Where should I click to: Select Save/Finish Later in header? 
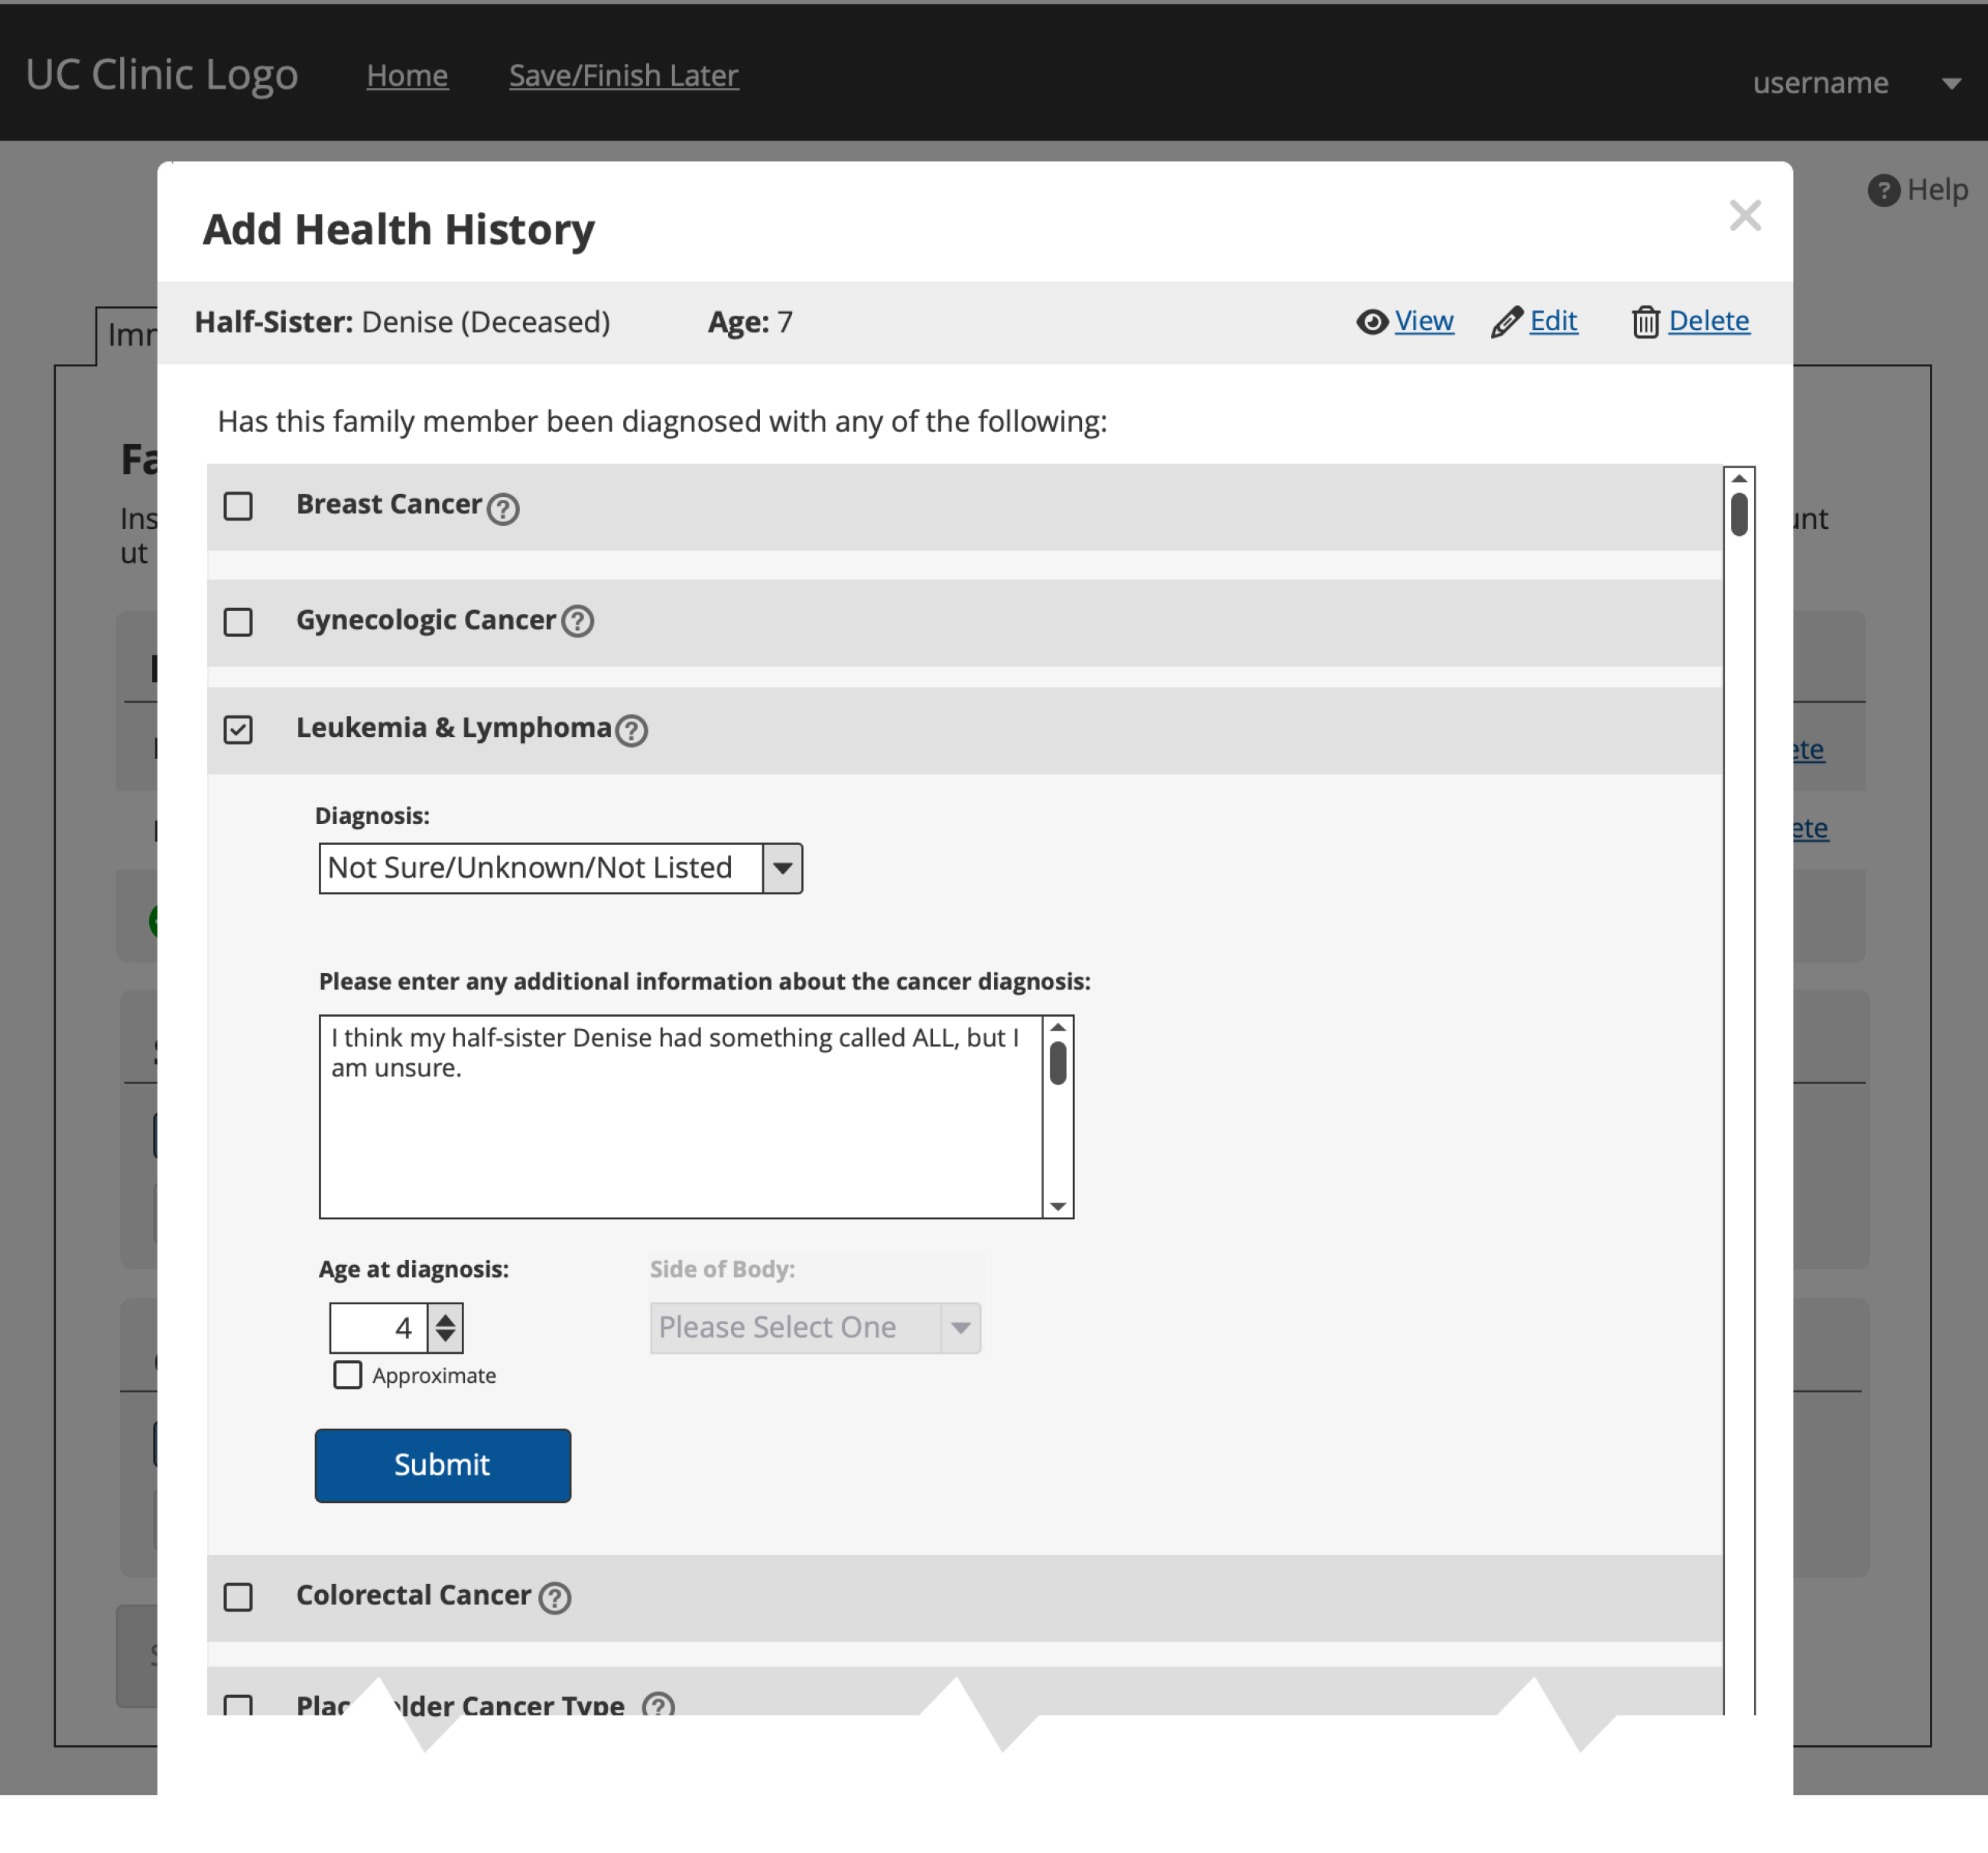coord(624,75)
